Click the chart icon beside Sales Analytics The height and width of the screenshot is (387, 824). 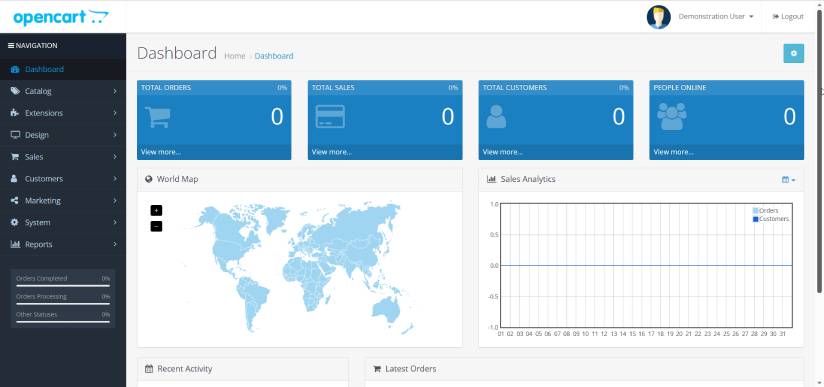pyautogui.click(x=491, y=179)
